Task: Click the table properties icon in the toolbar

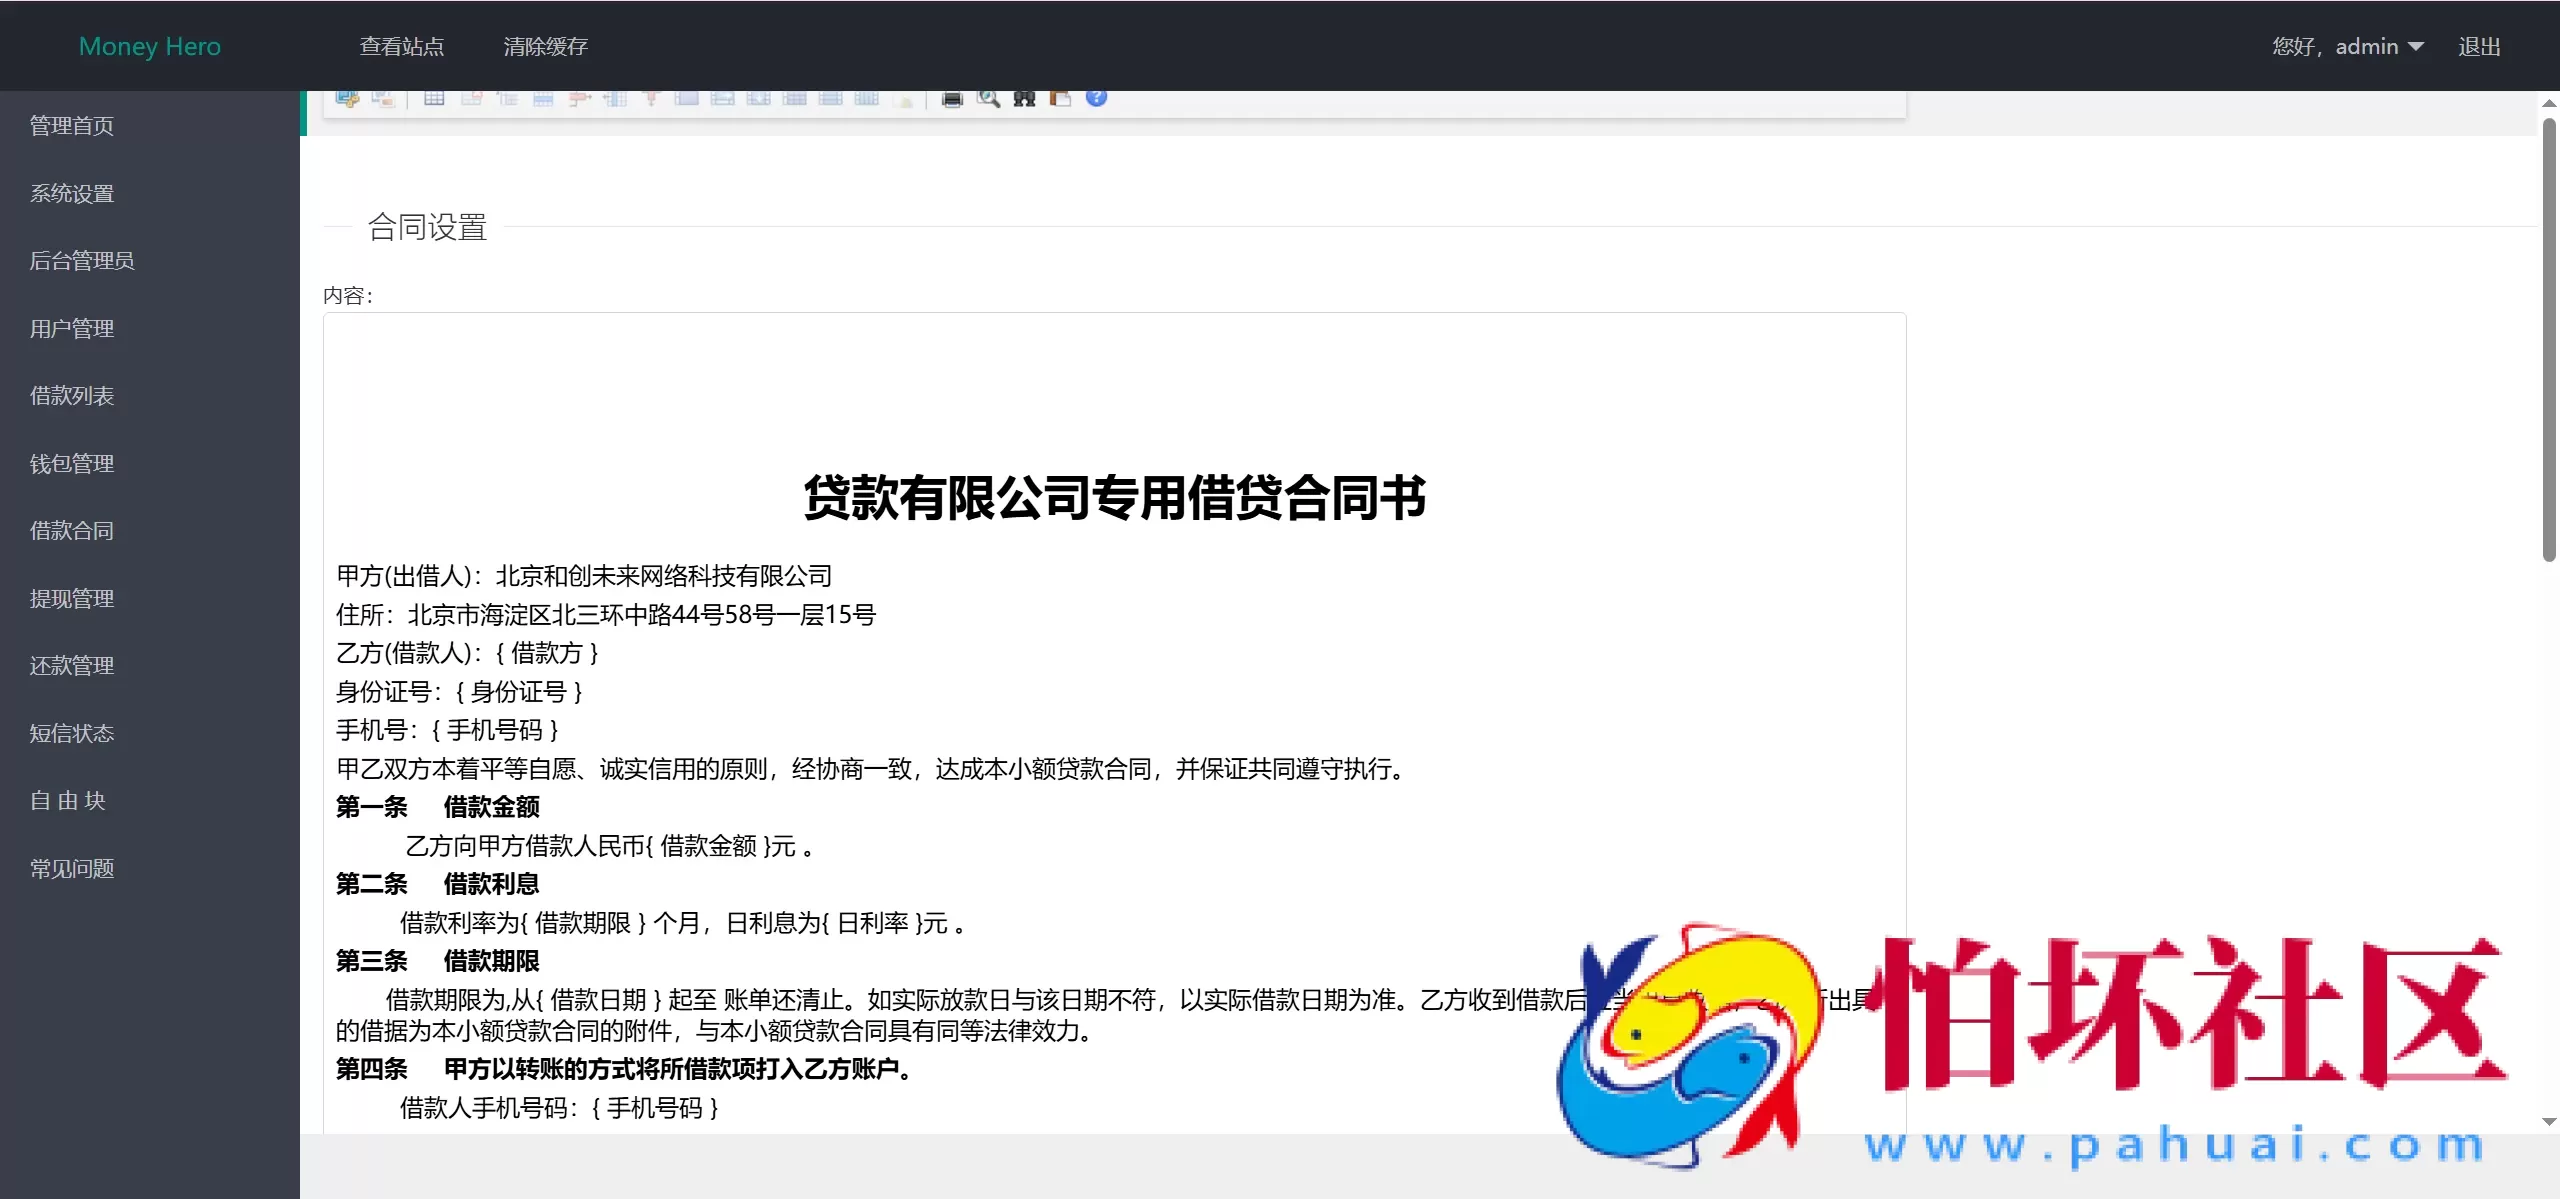Action: click(x=508, y=98)
